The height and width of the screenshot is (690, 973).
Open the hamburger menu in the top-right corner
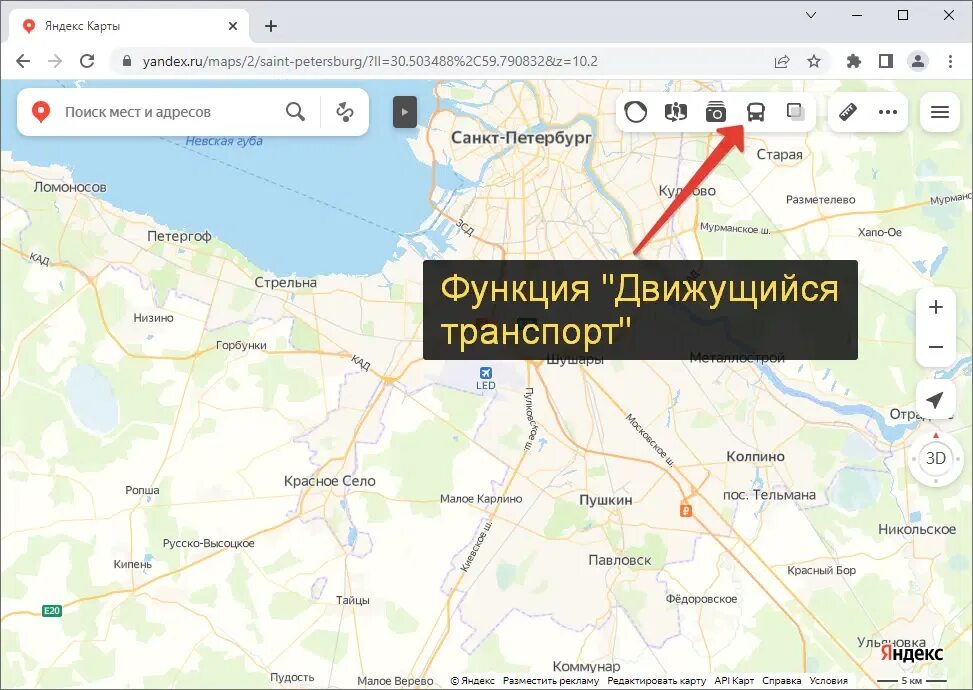click(x=939, y=111)
